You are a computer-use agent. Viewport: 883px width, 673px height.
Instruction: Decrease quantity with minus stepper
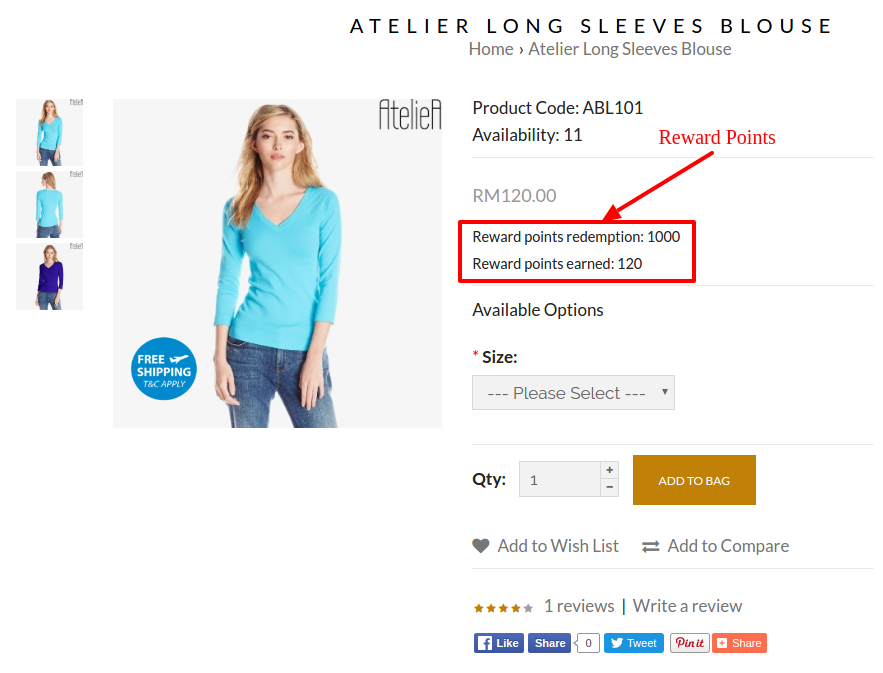pyautogui.click(x=609, y=488)
